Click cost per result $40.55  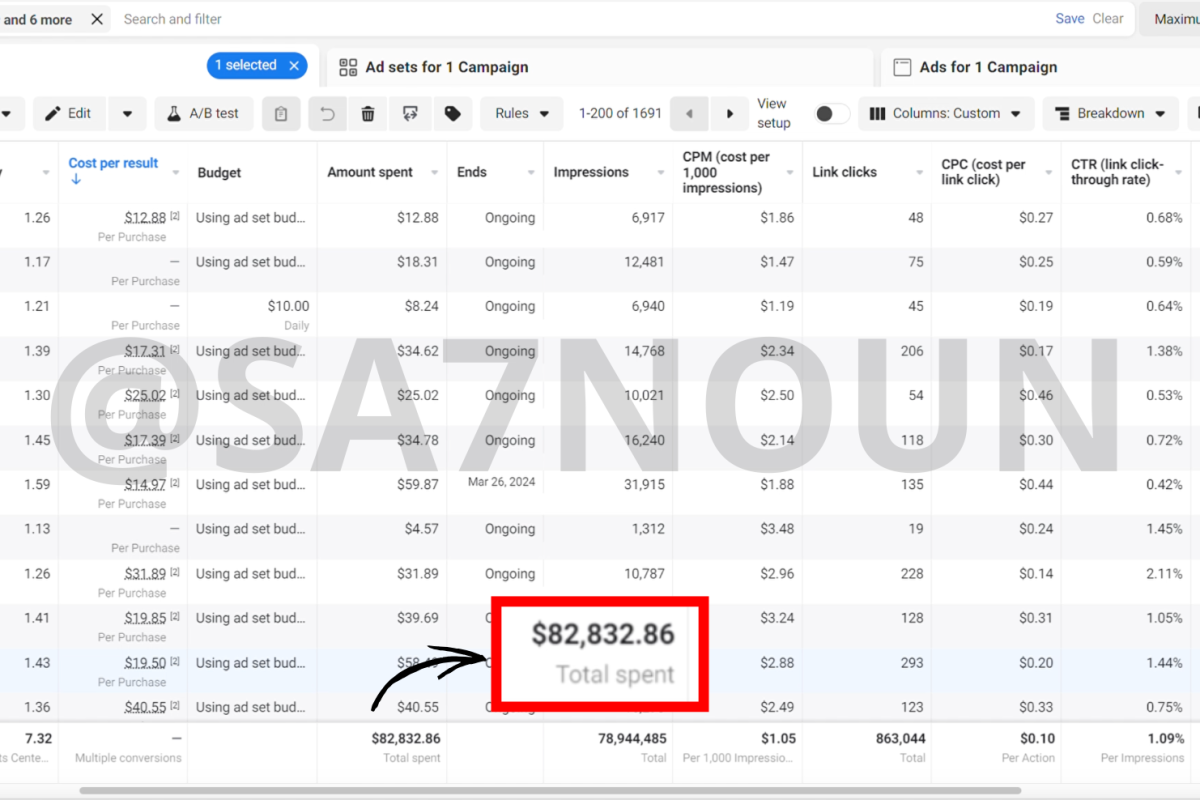point(145,707)
